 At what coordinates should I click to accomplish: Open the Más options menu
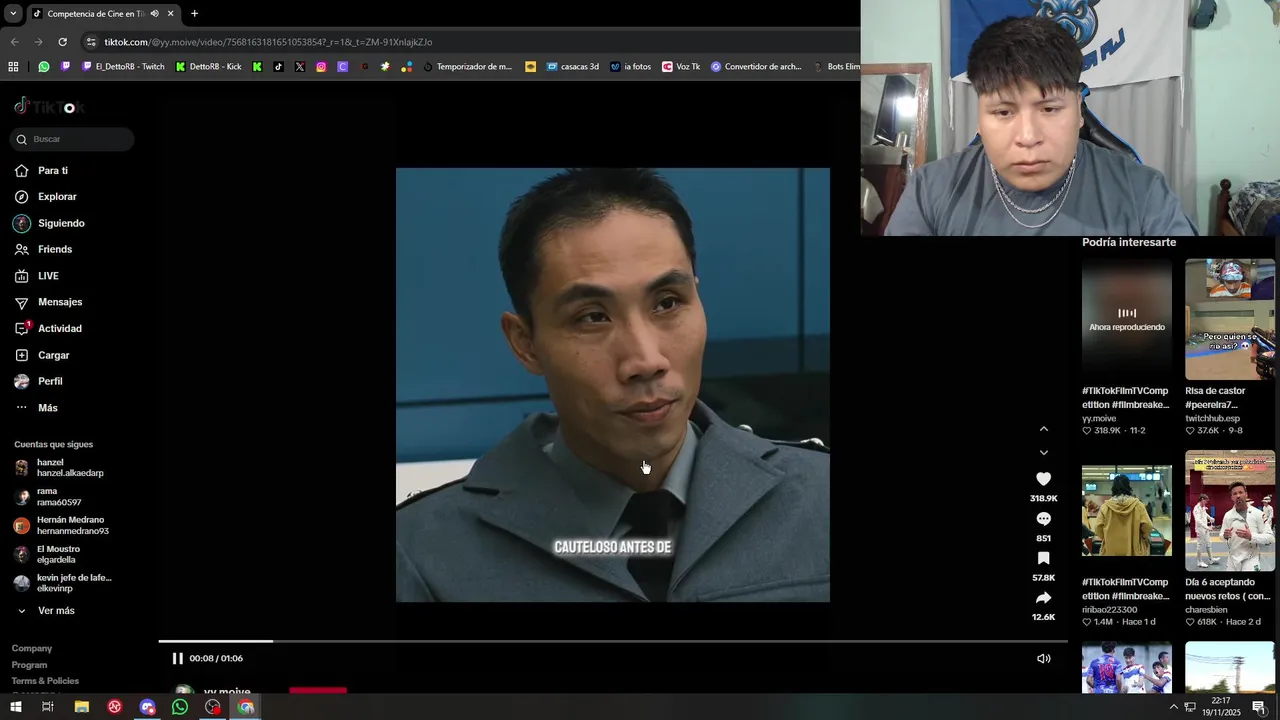coord(36,408)
